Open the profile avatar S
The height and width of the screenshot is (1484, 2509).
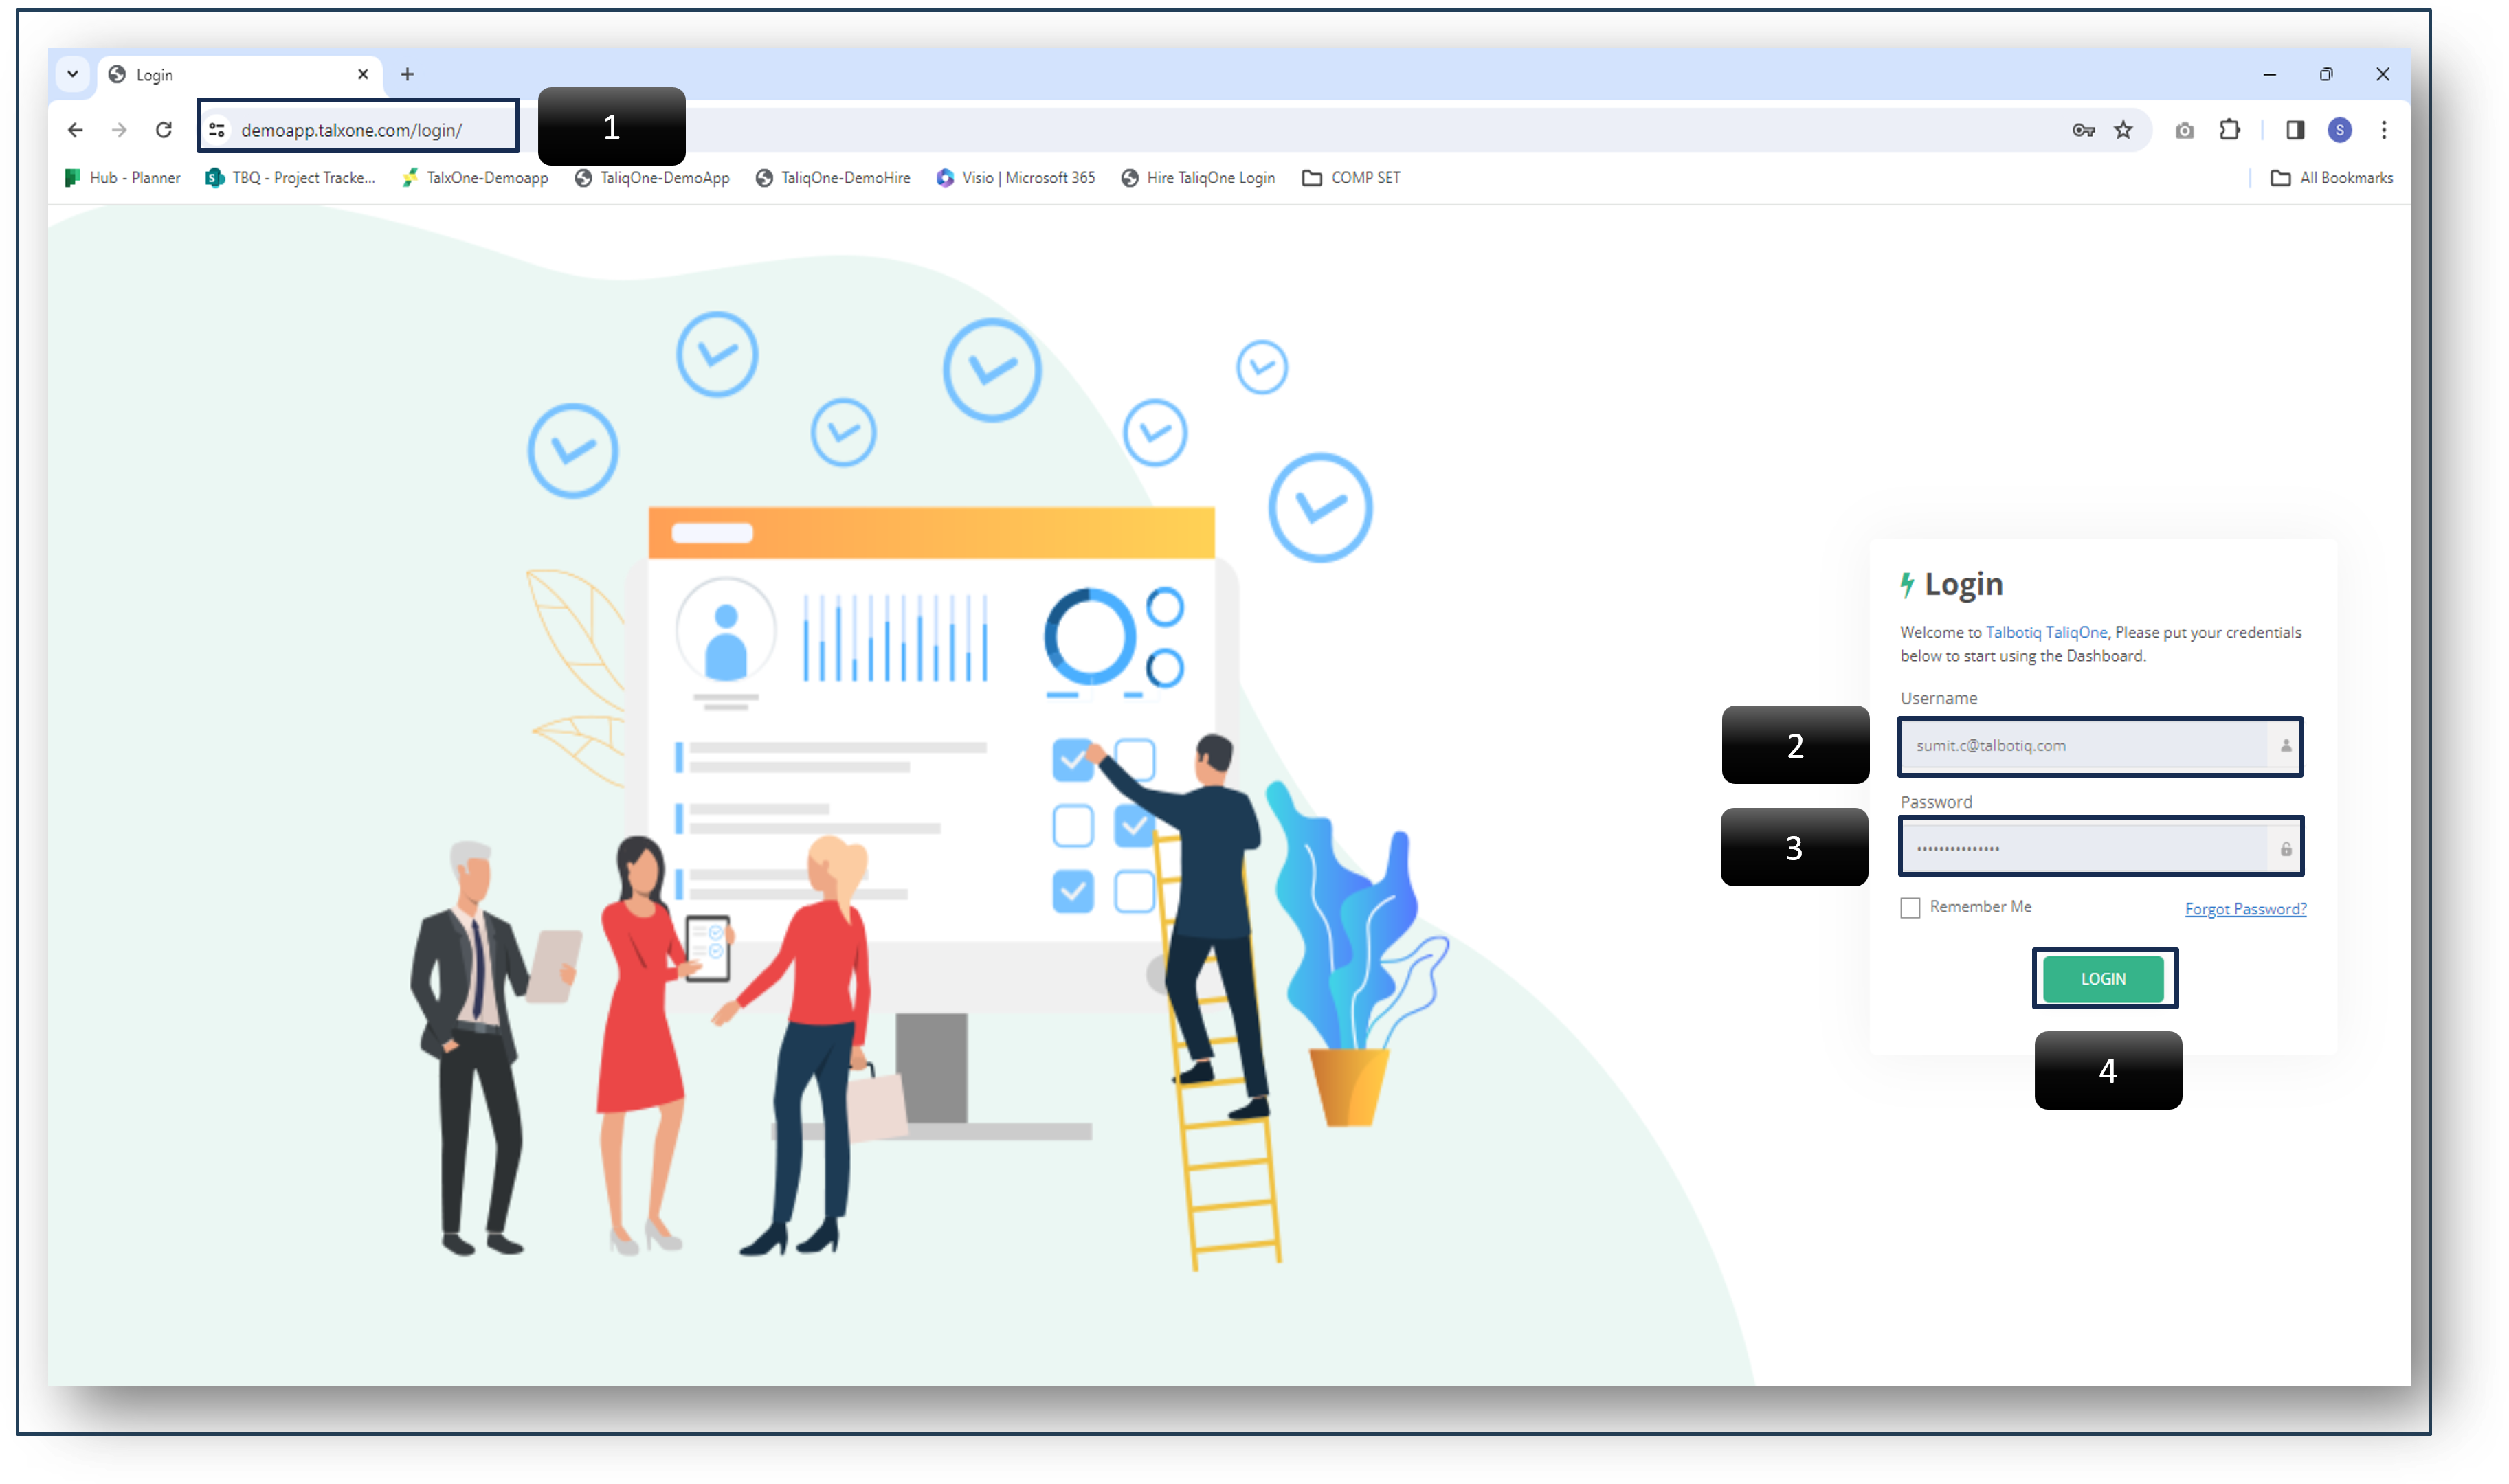[x=2339, y=130]
